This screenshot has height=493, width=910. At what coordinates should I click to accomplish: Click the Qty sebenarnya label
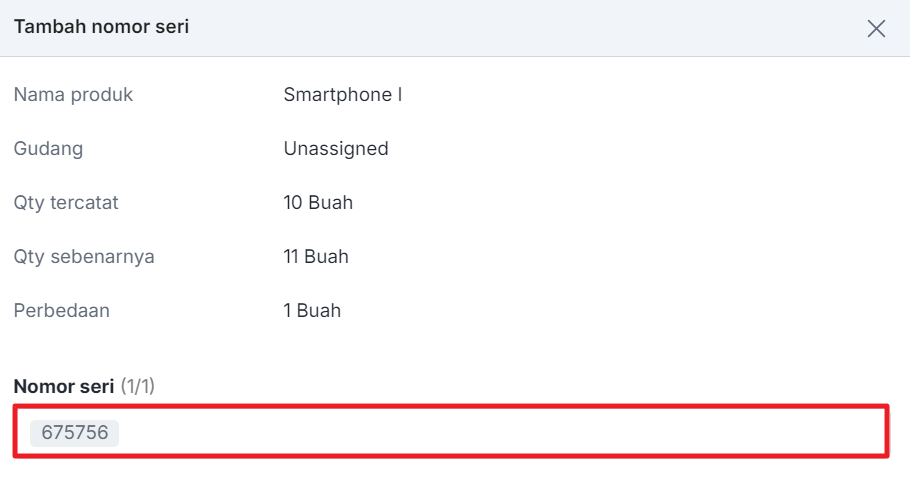coord(84,257)
